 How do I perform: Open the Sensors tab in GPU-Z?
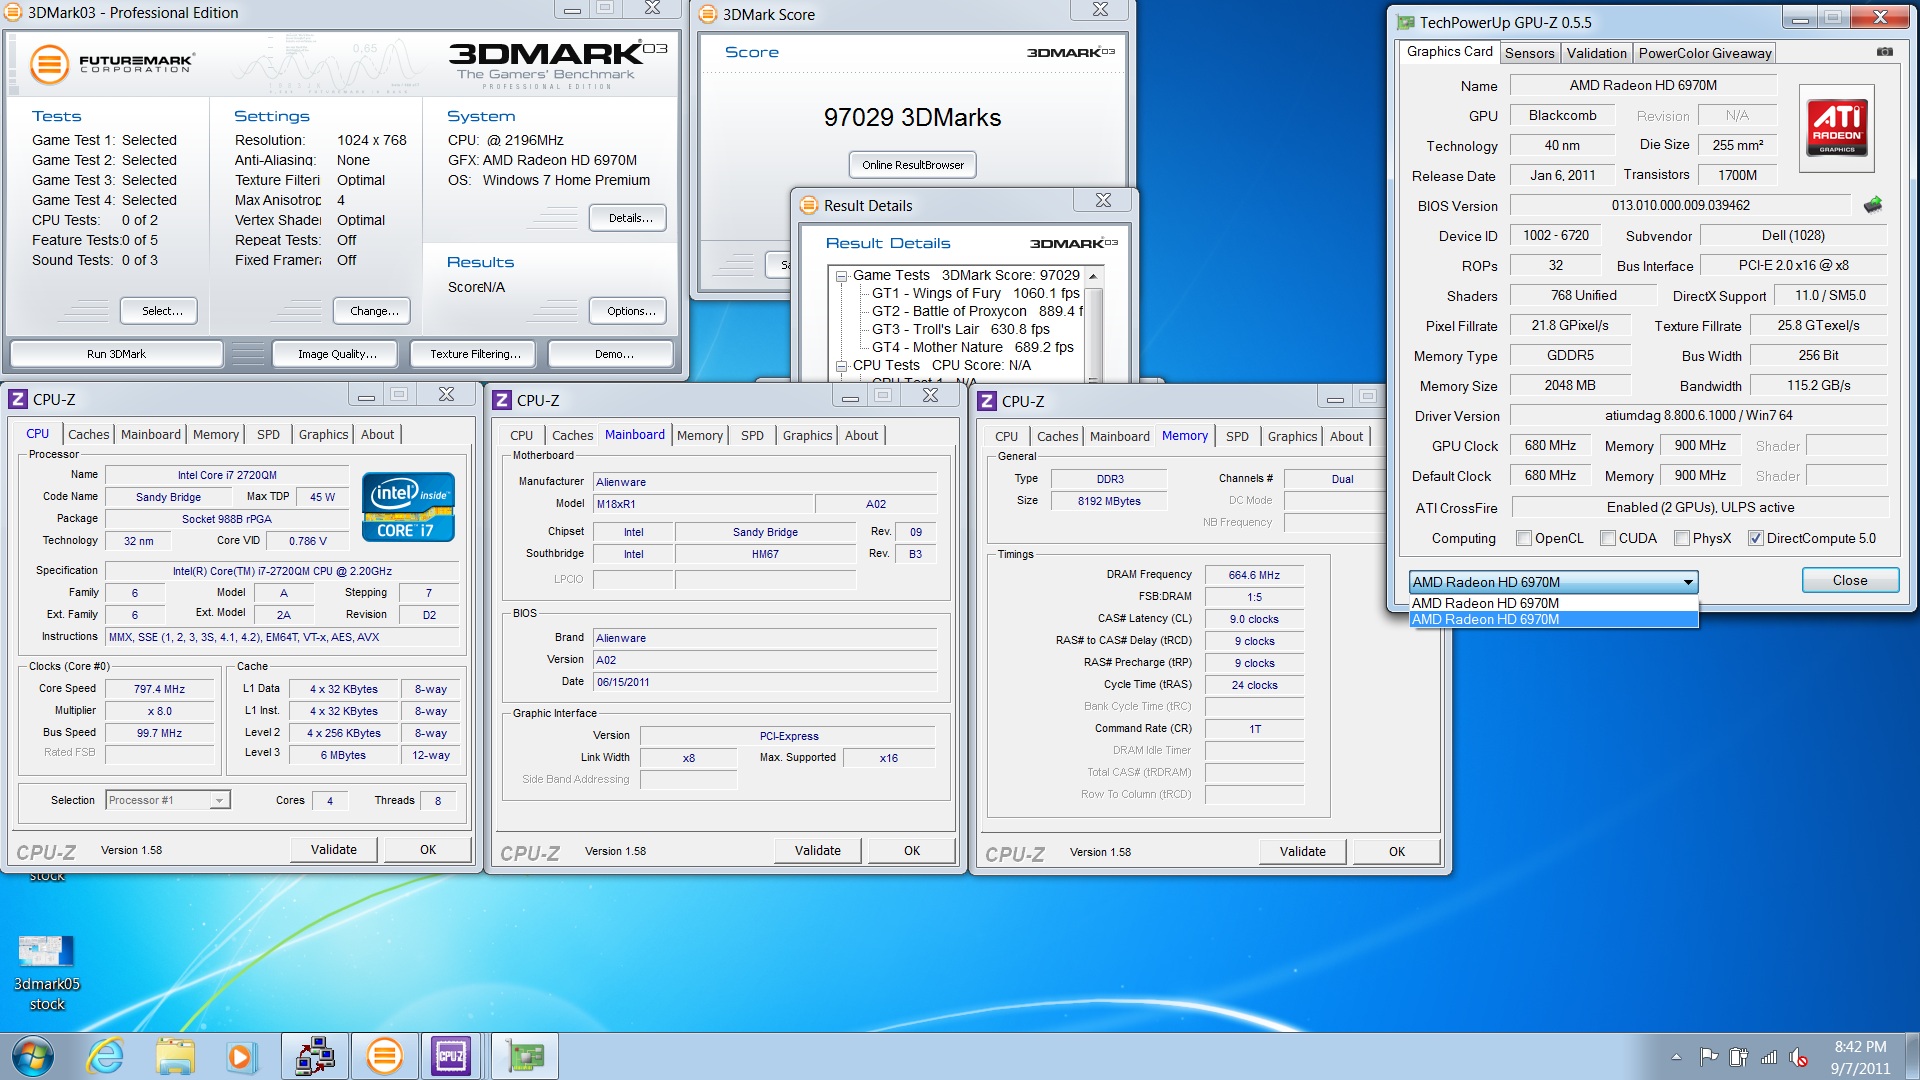click(x=1529, y=53)
